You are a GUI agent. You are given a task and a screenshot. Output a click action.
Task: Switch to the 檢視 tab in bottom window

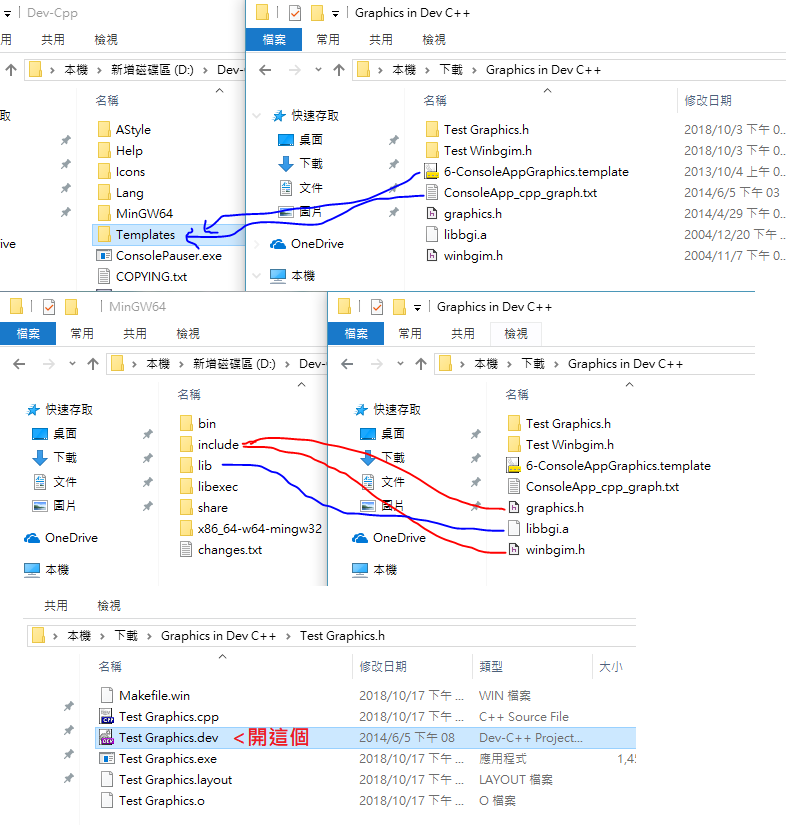(109, 606)
